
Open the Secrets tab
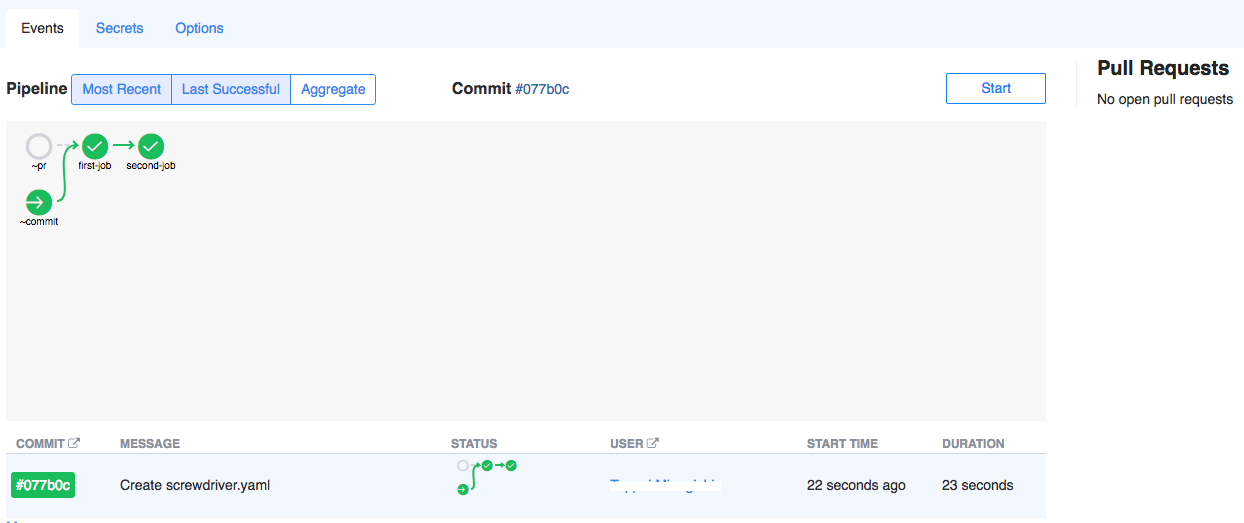[x=120, y=28]
